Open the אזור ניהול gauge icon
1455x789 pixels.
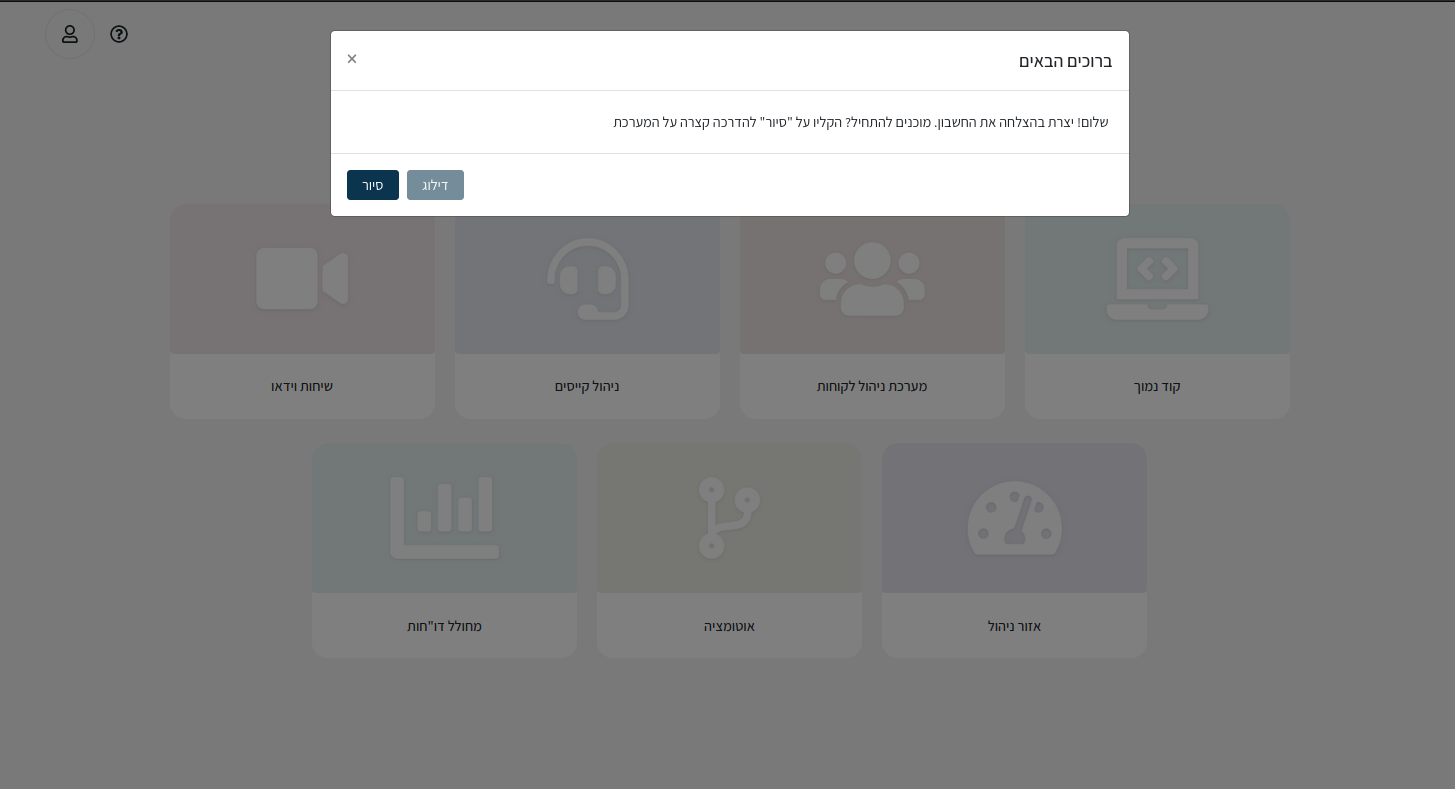(x=1014, y=518)
